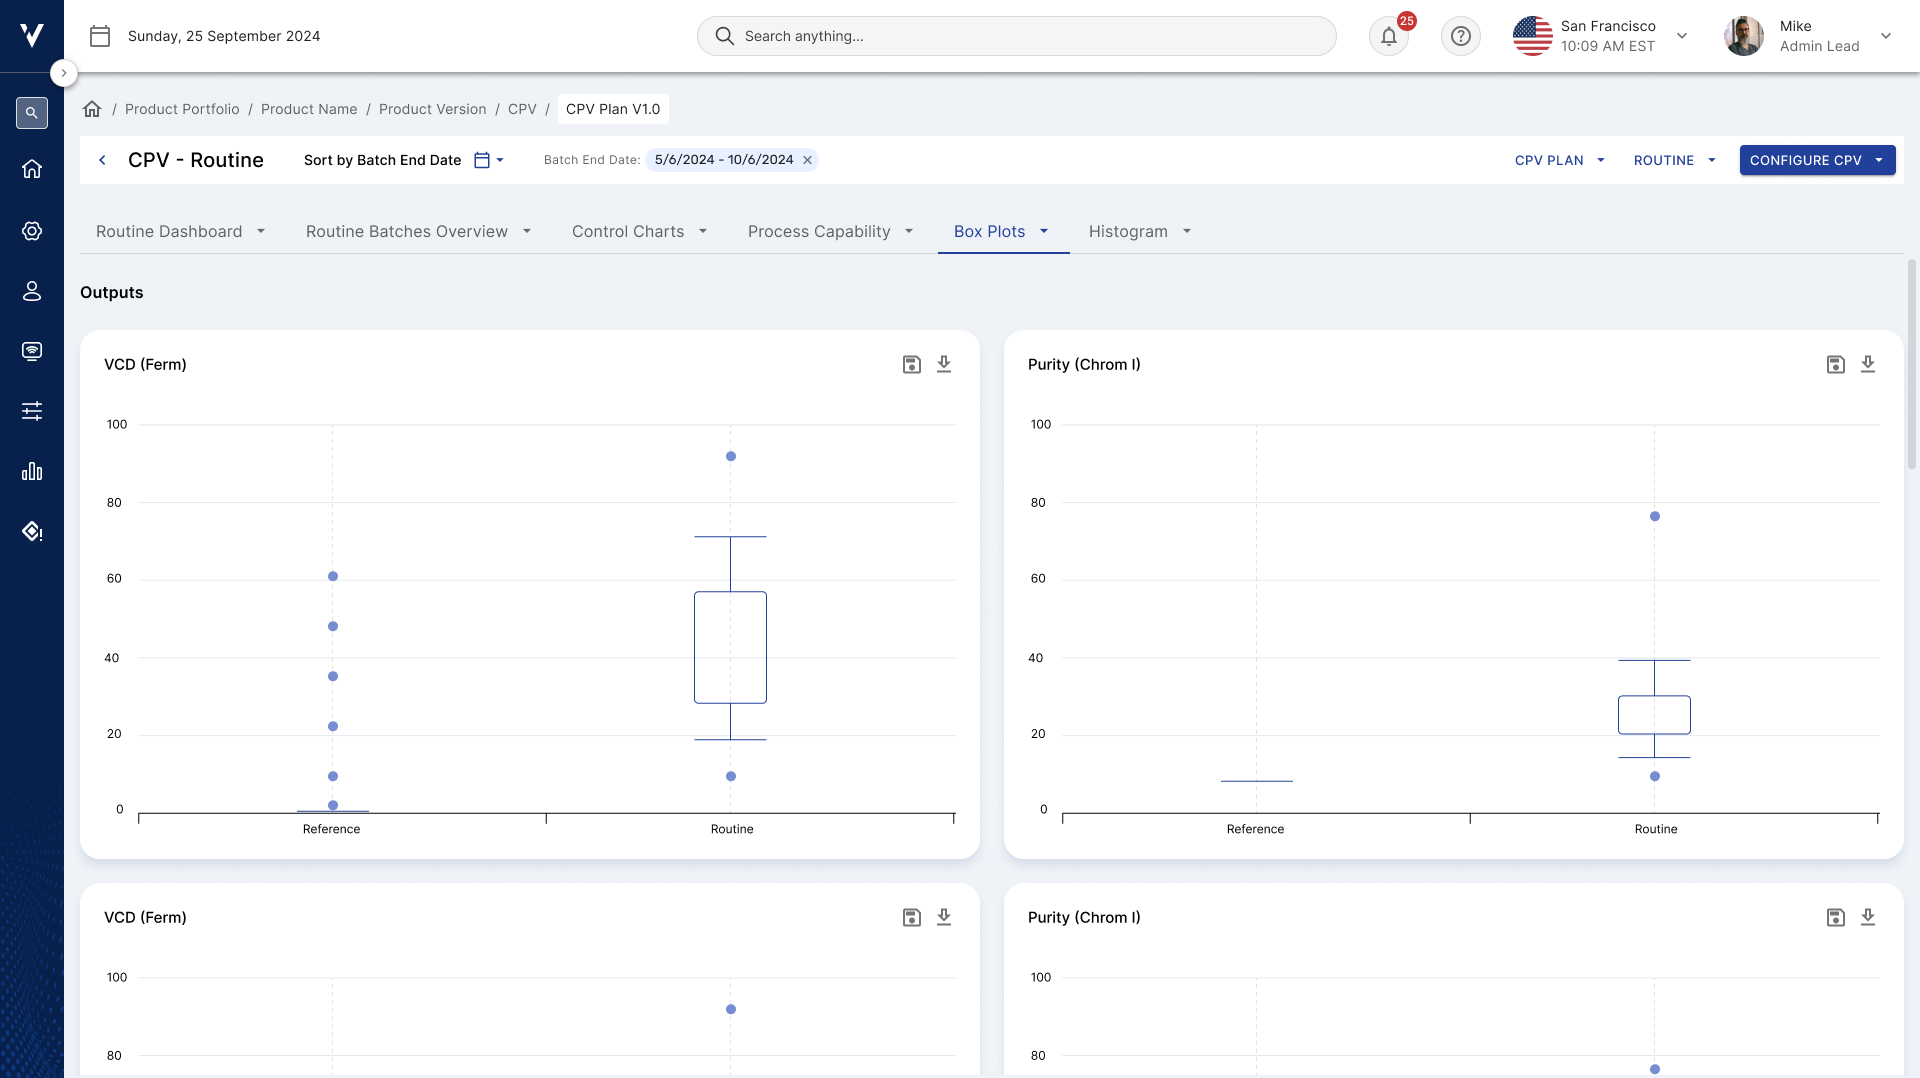Open the user profile icon in the sidebar
Screen dimensions: 1920x1078
tap(32, 291)
